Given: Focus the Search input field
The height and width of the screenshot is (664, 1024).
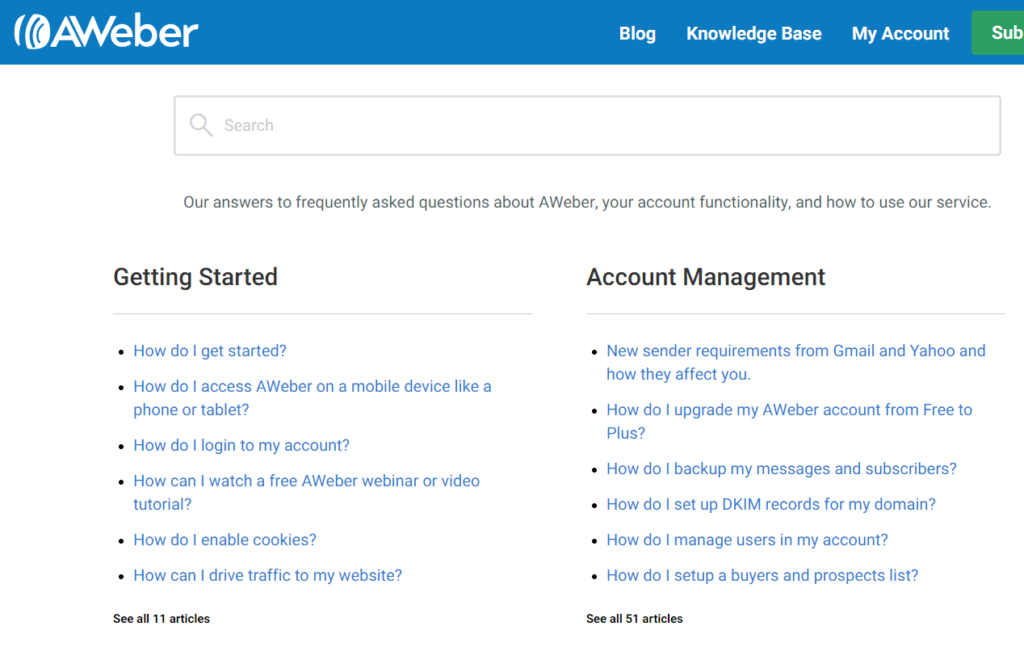Looking at the screenshot, I should coord(587,125).
